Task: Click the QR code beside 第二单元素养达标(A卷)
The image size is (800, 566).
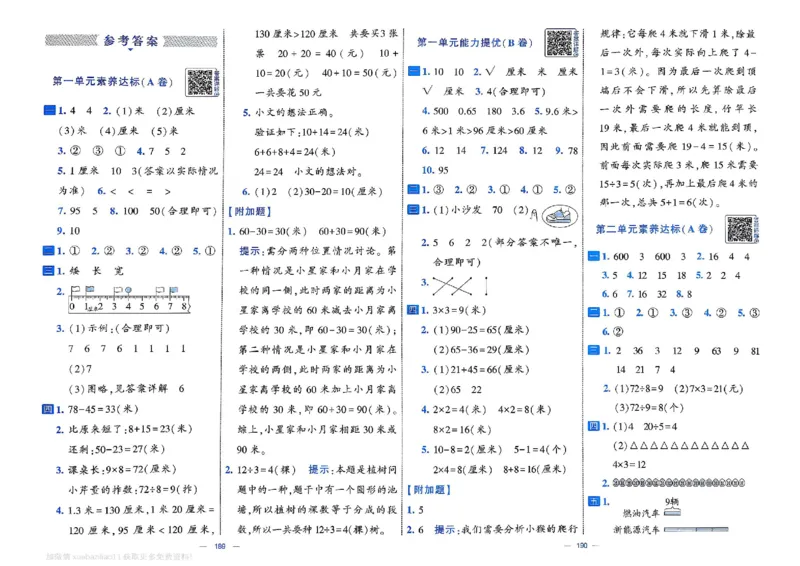Action: click(740, 229)
